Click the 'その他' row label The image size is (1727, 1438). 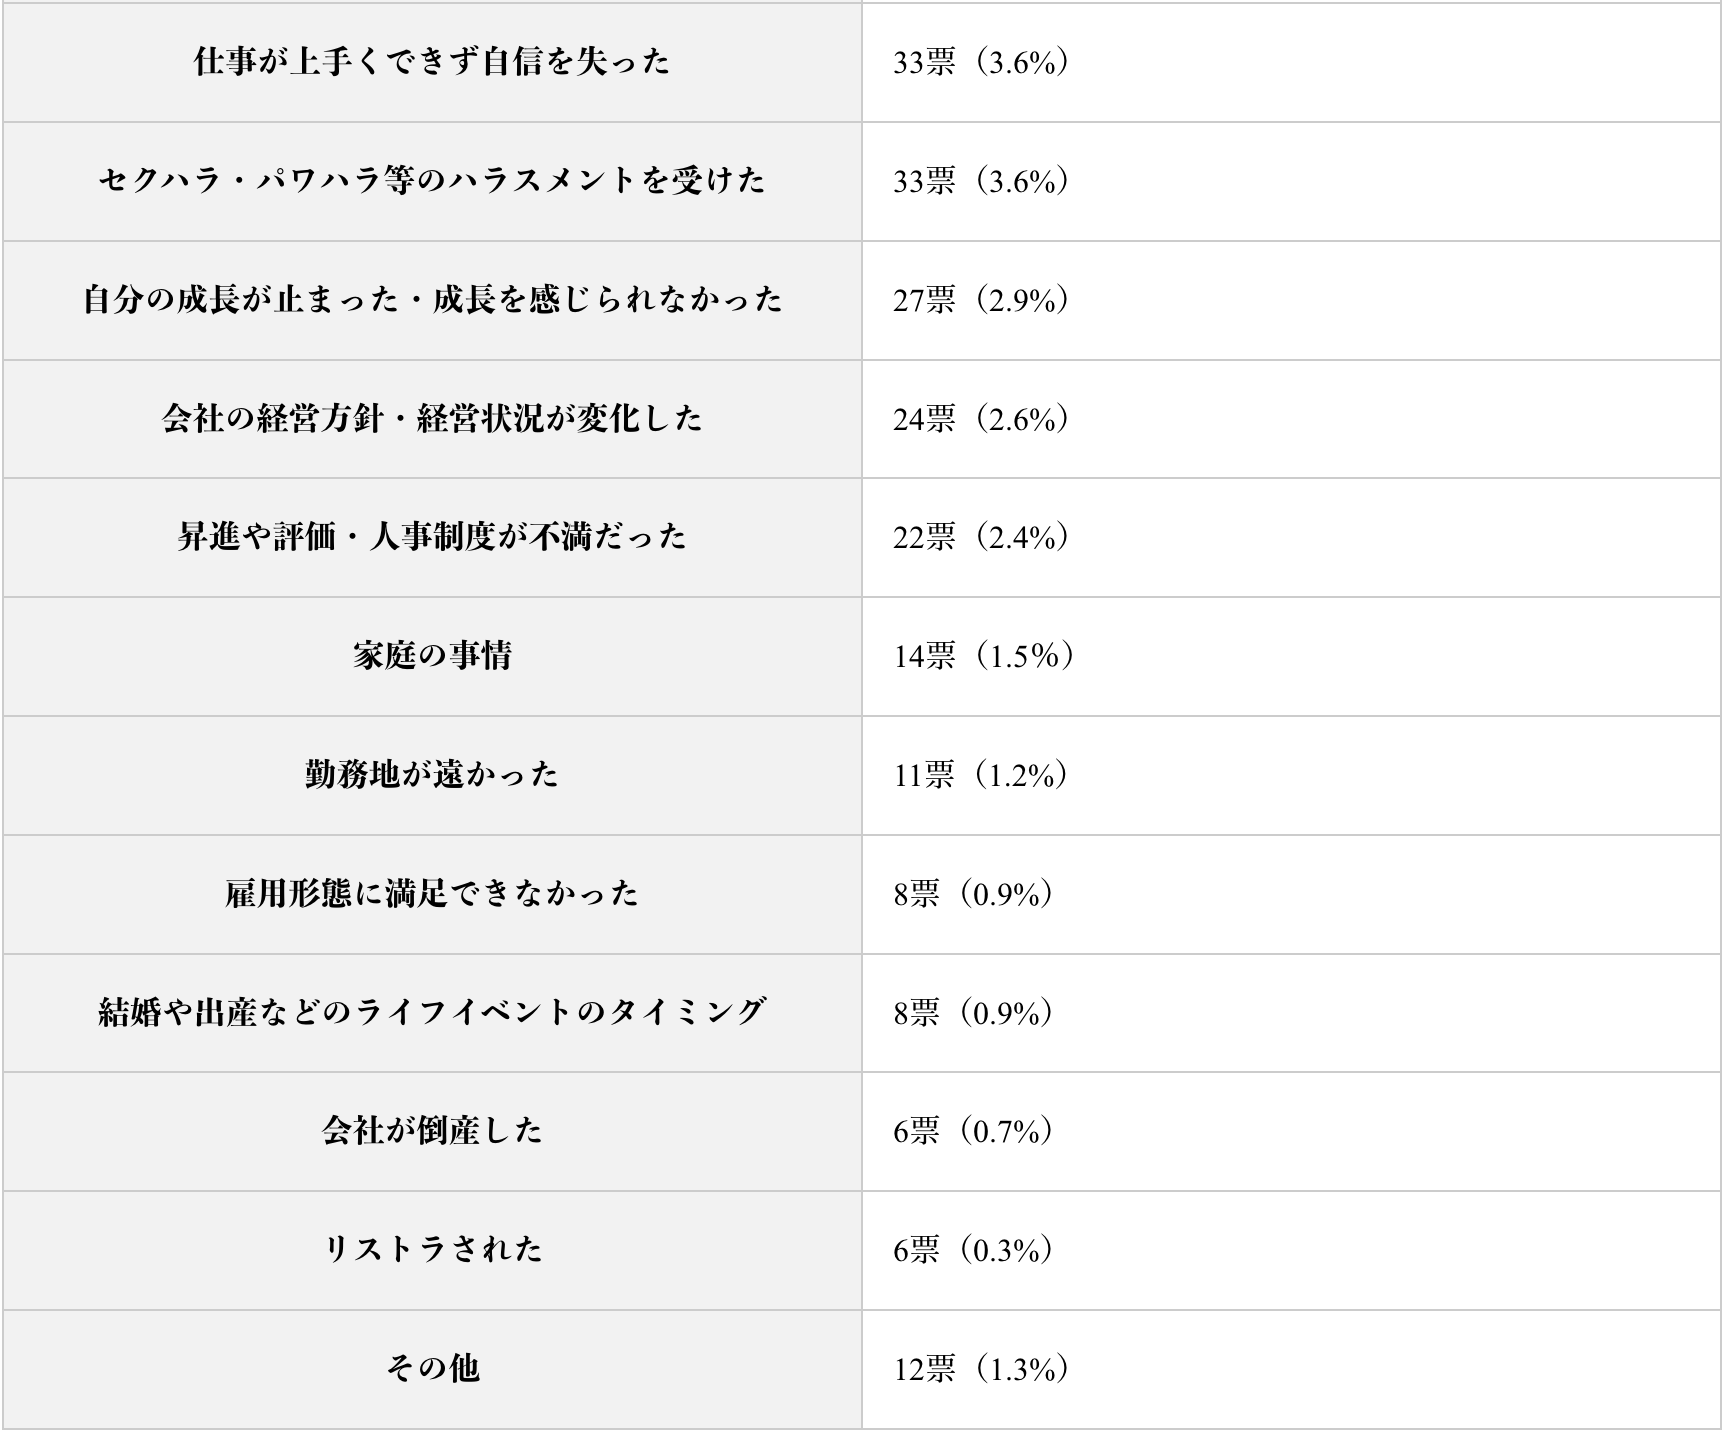(x=432, y=1368)
